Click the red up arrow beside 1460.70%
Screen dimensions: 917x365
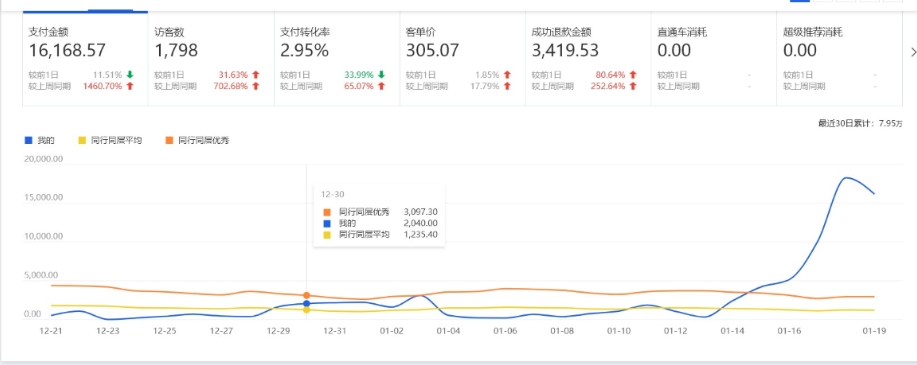pos(130,86)
